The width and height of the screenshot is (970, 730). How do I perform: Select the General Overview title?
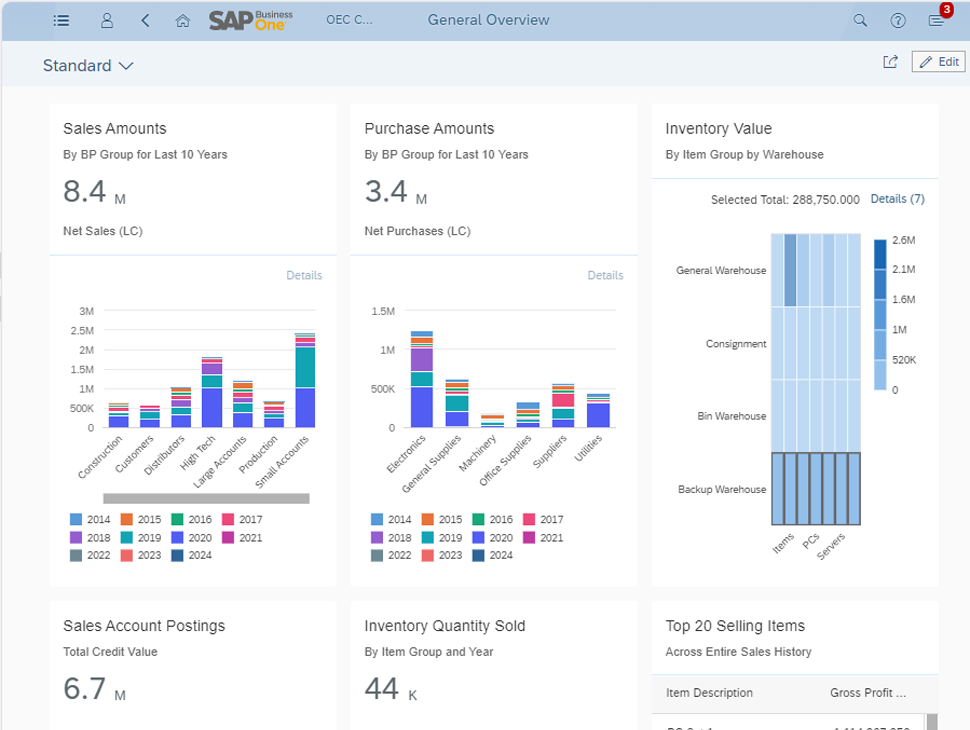pos(488,20)
